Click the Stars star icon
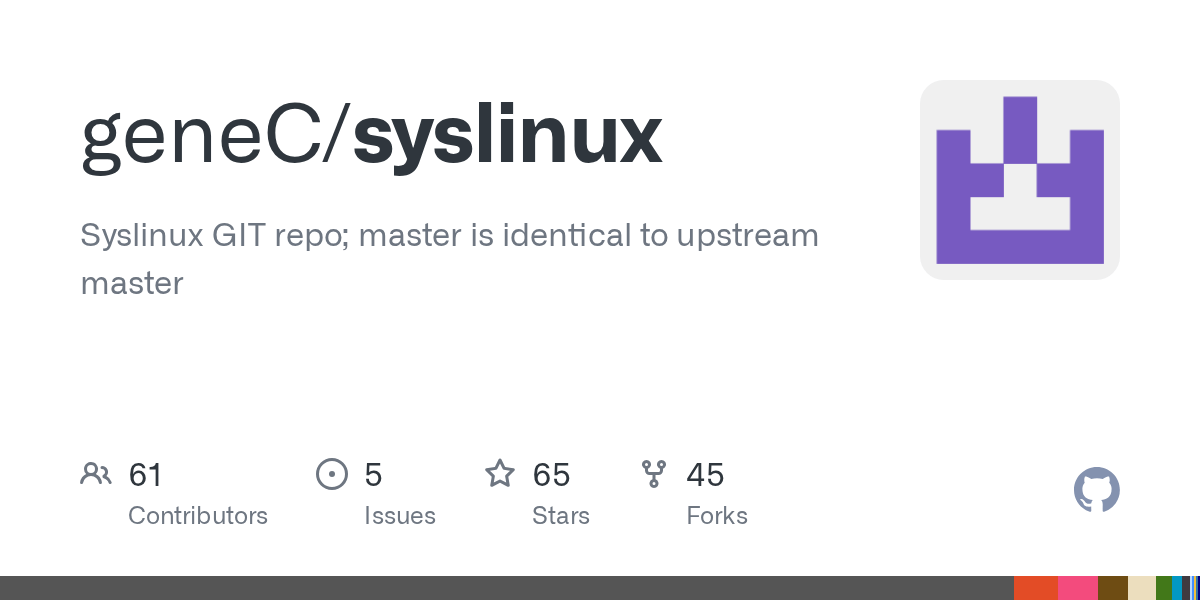The width and height of the screenshot is (1200, 600). 500,473
